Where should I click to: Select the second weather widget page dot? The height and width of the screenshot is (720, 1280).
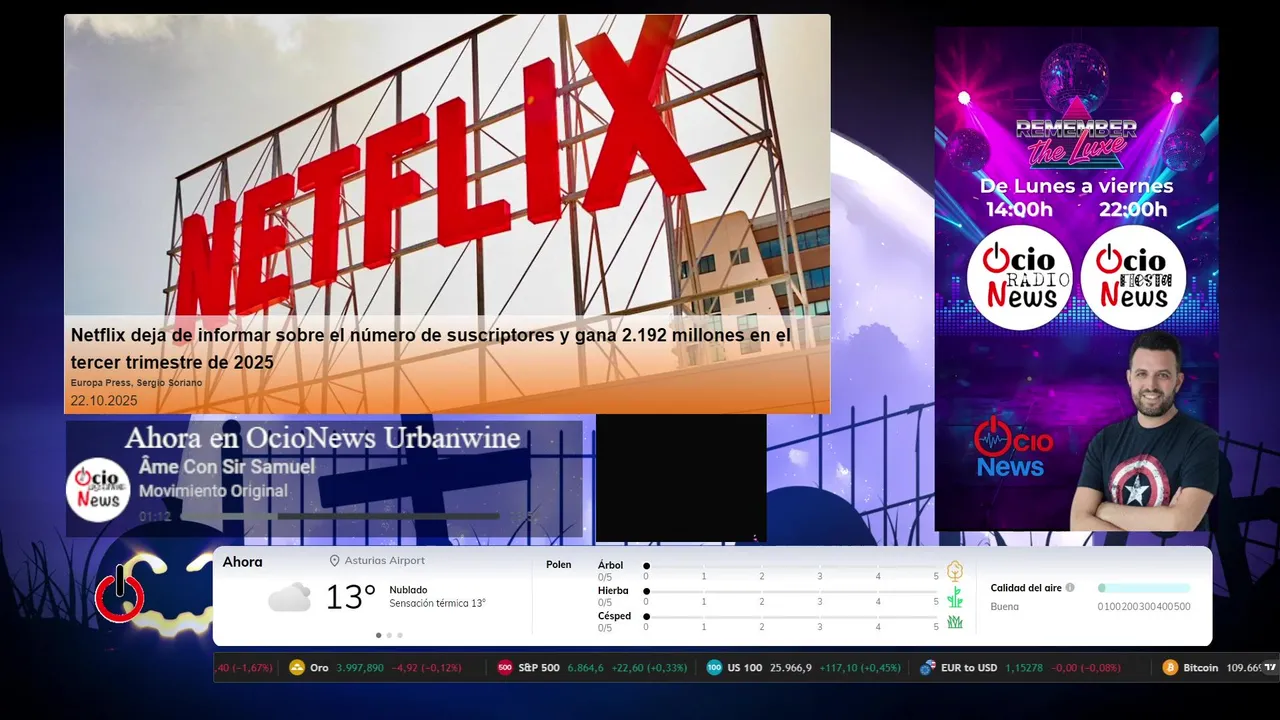[389, 635]
